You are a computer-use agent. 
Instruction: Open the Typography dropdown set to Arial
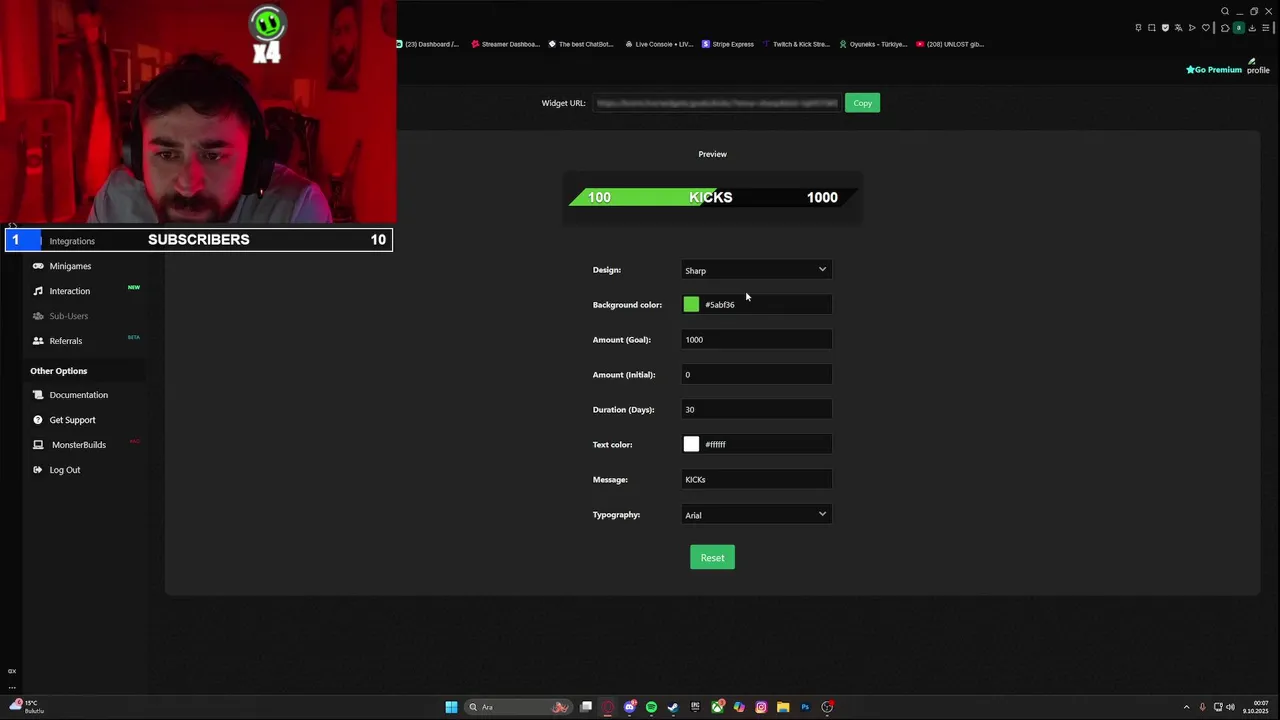tap(756, 515)
